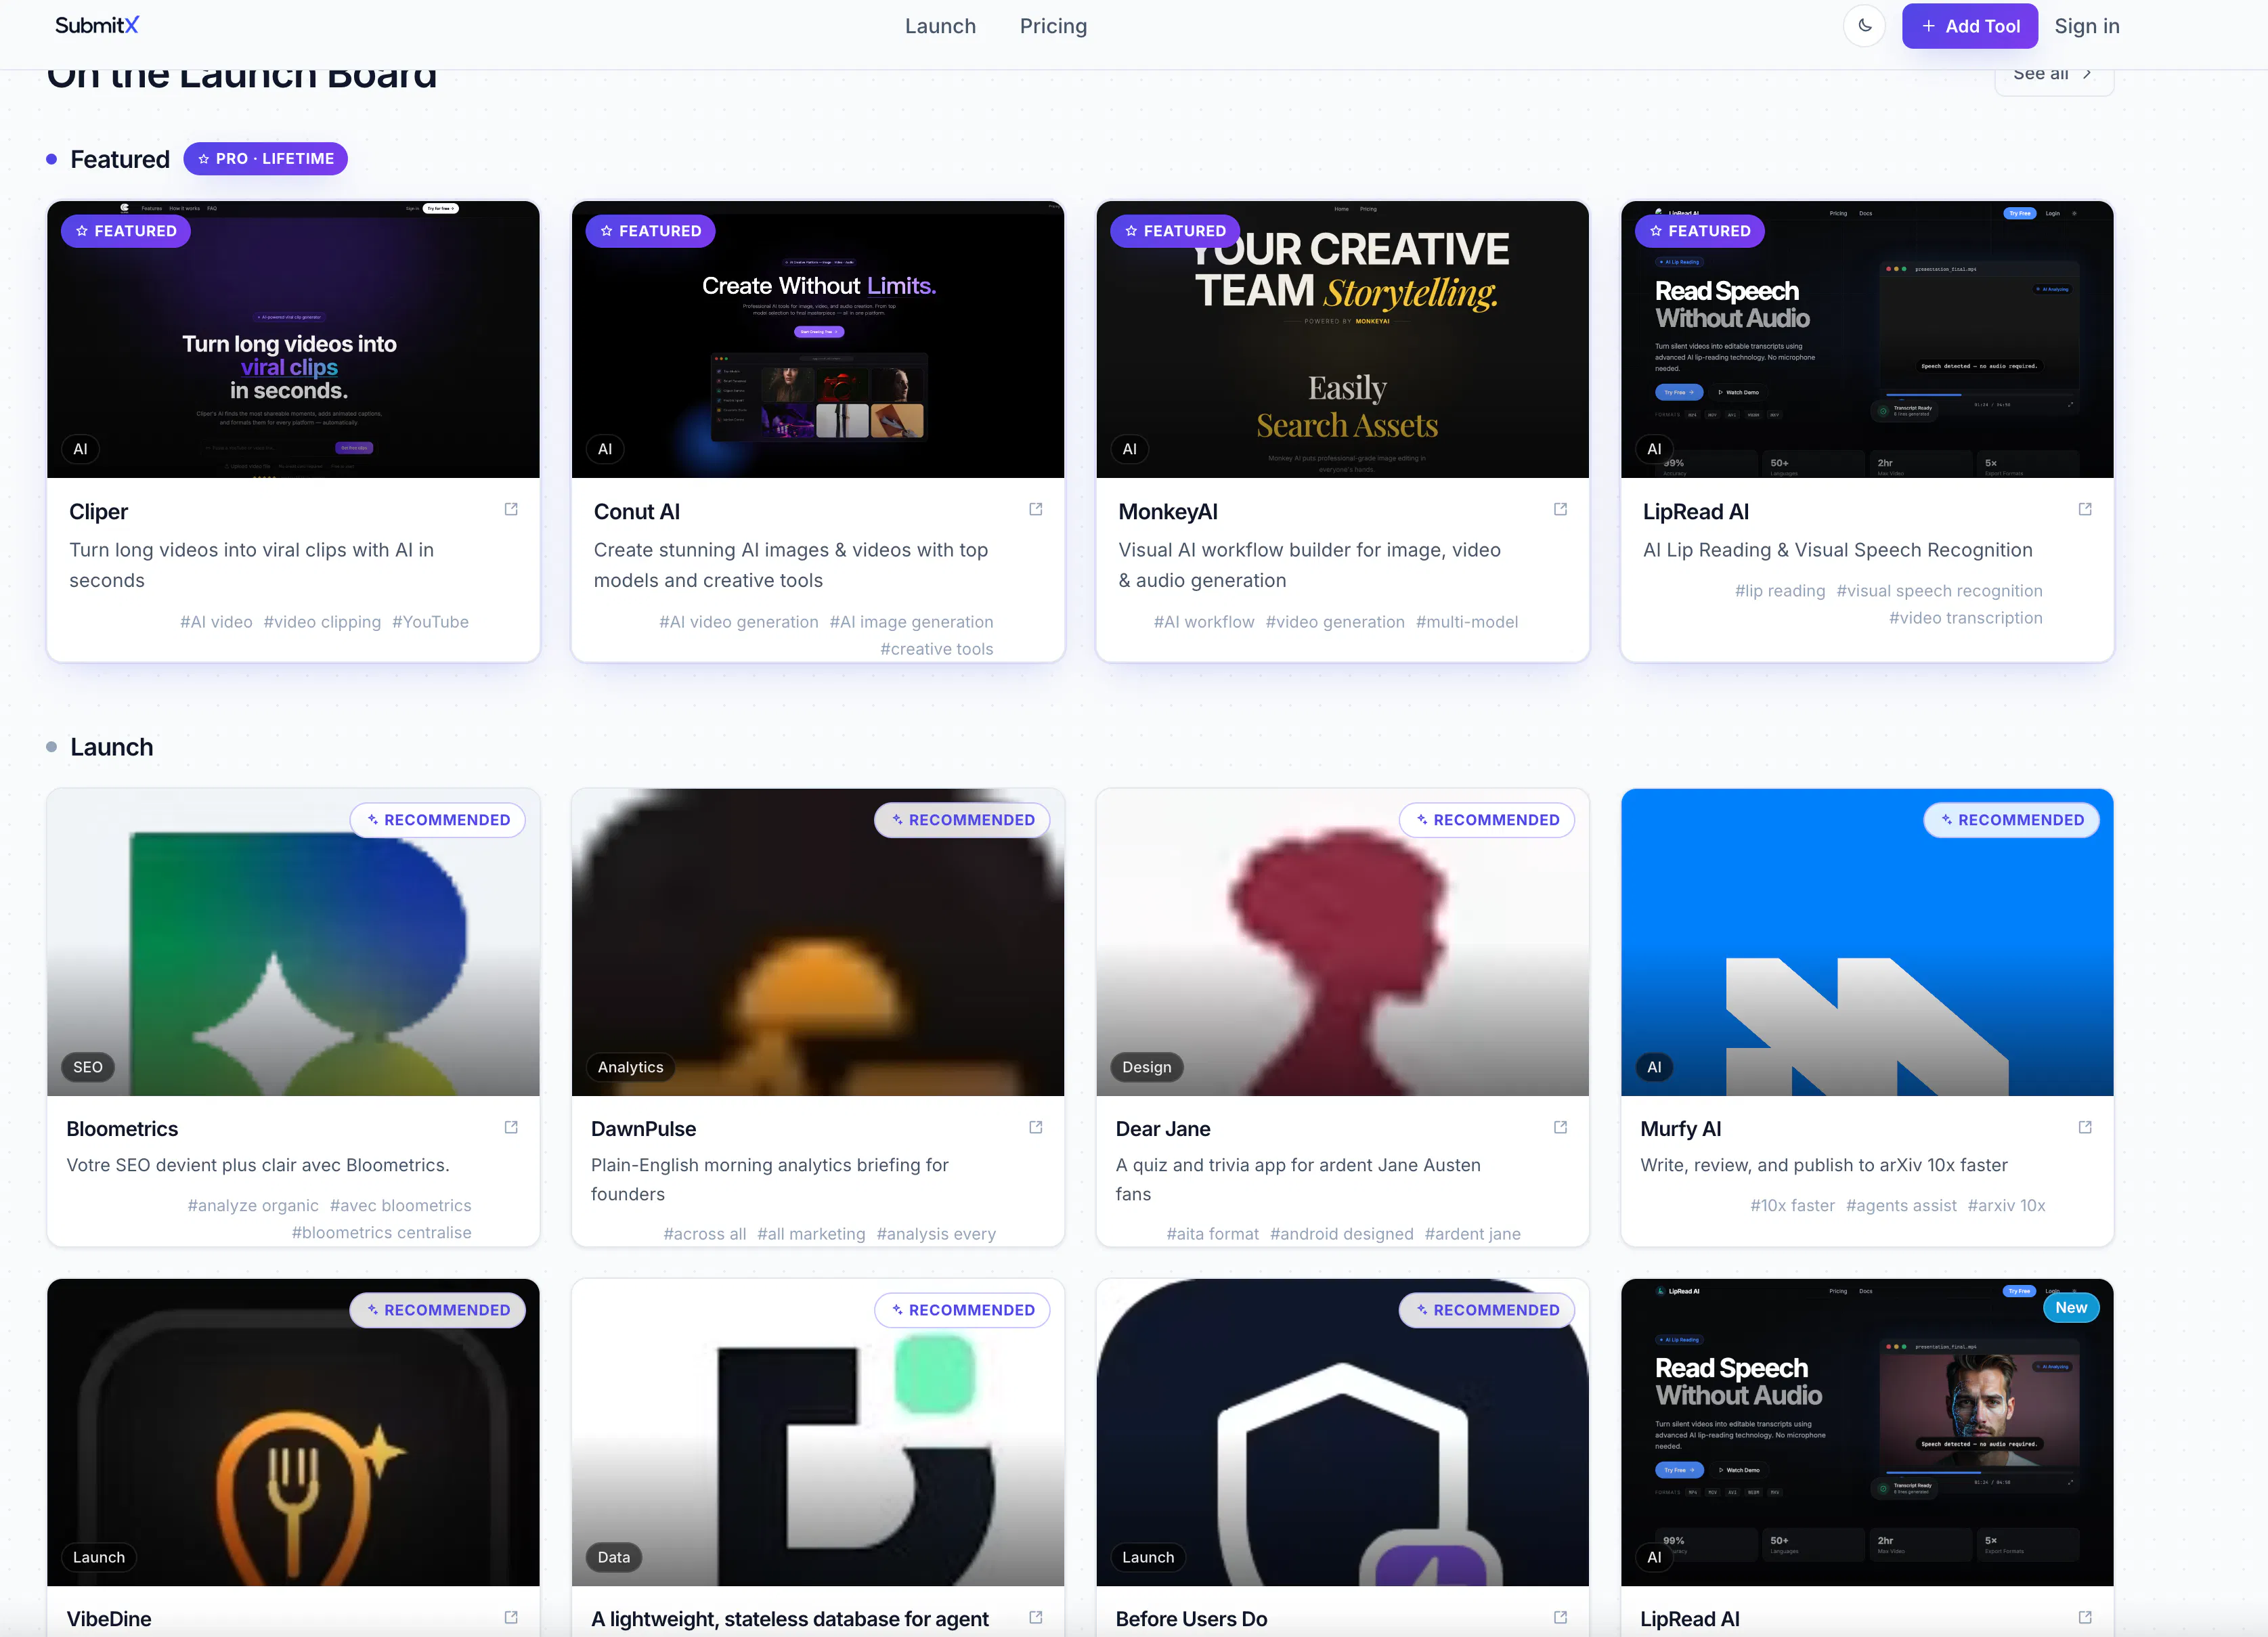Image resolution: width=2268 pixels, height=1637 pixels.
Task: Click the Add Tool button
Action: [x=1969, y=26]
